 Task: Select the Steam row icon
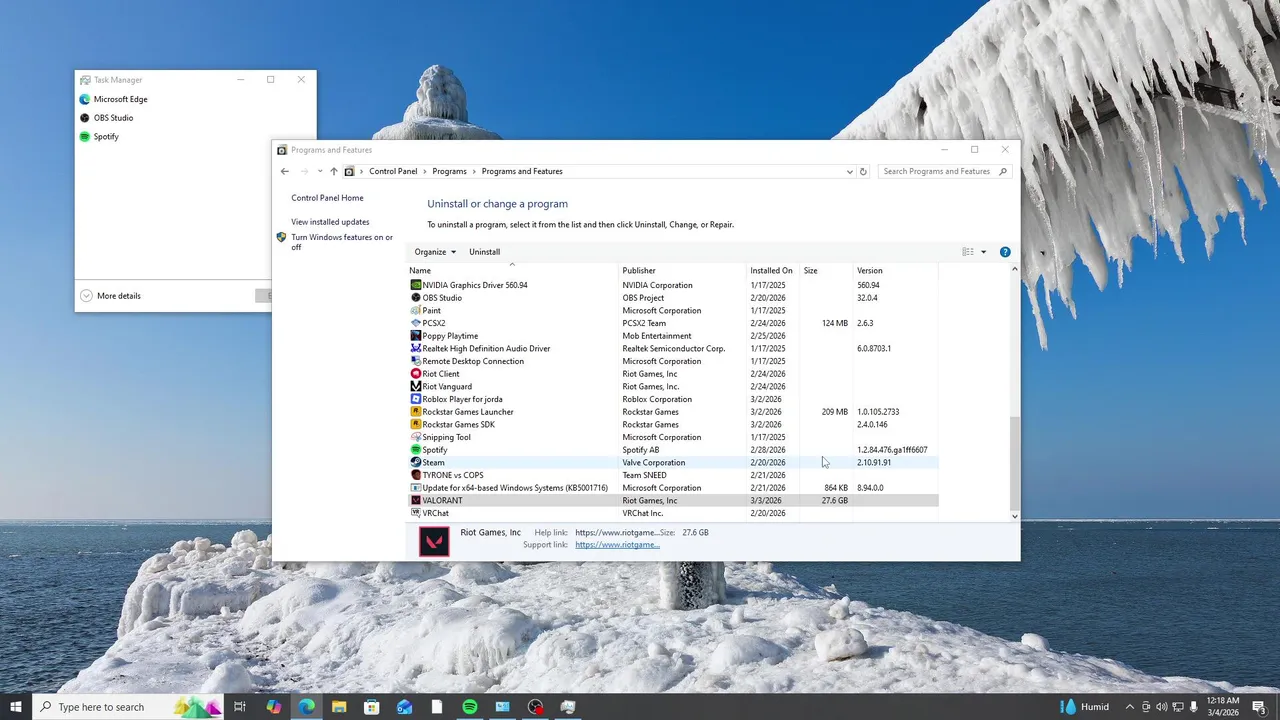point(416,462)
